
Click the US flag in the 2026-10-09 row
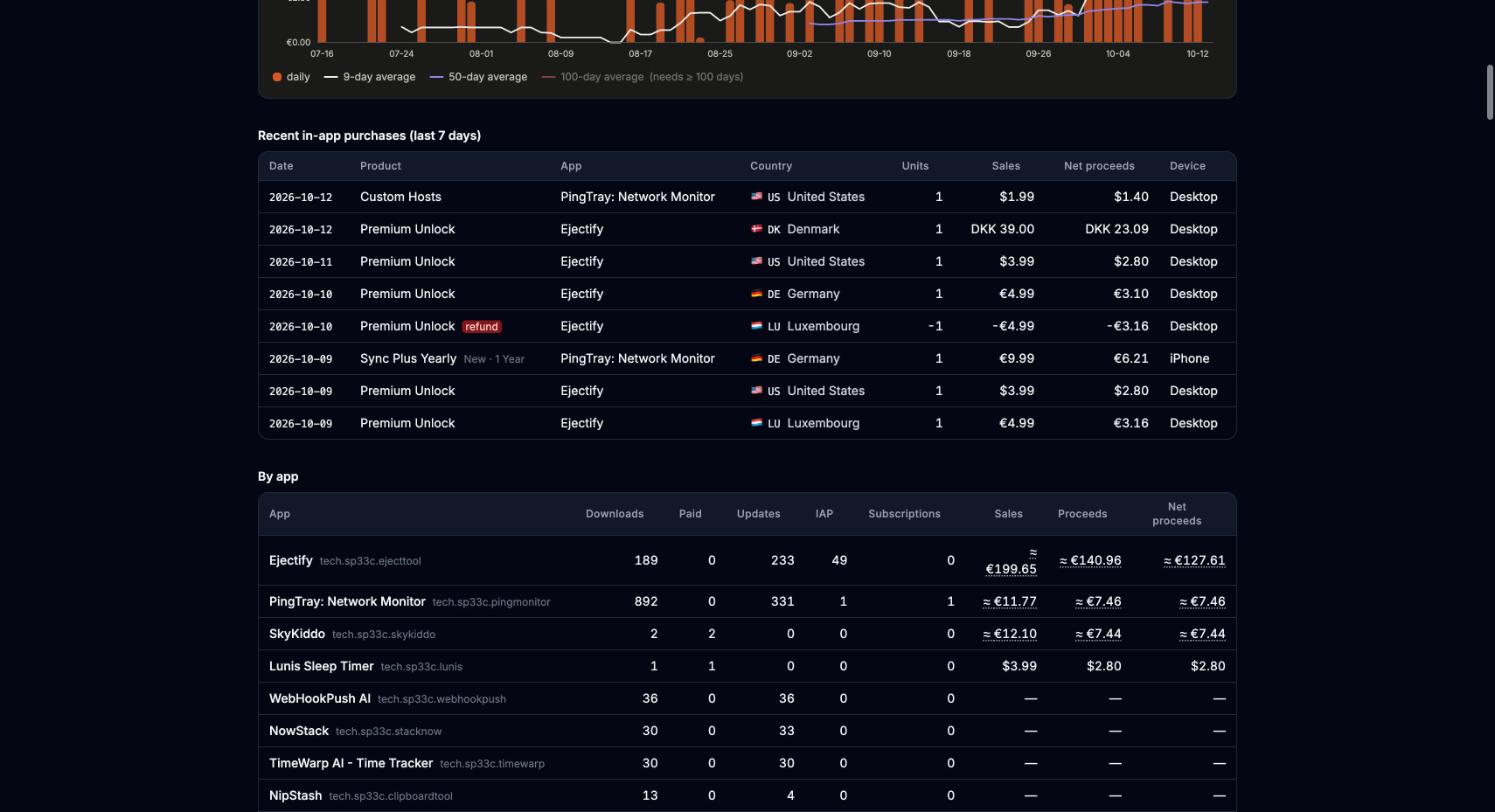(756, 391)
